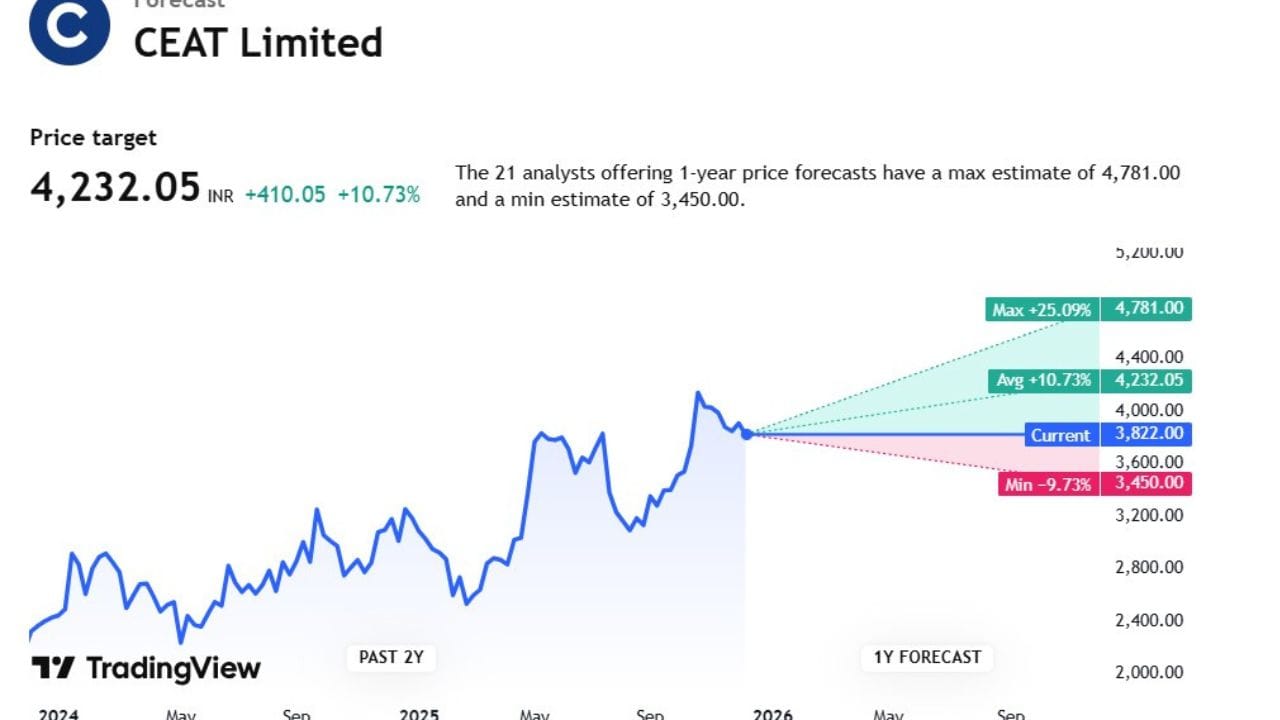Select the Avg +10.73% label
The image size is (1280, 720).
1043,381
